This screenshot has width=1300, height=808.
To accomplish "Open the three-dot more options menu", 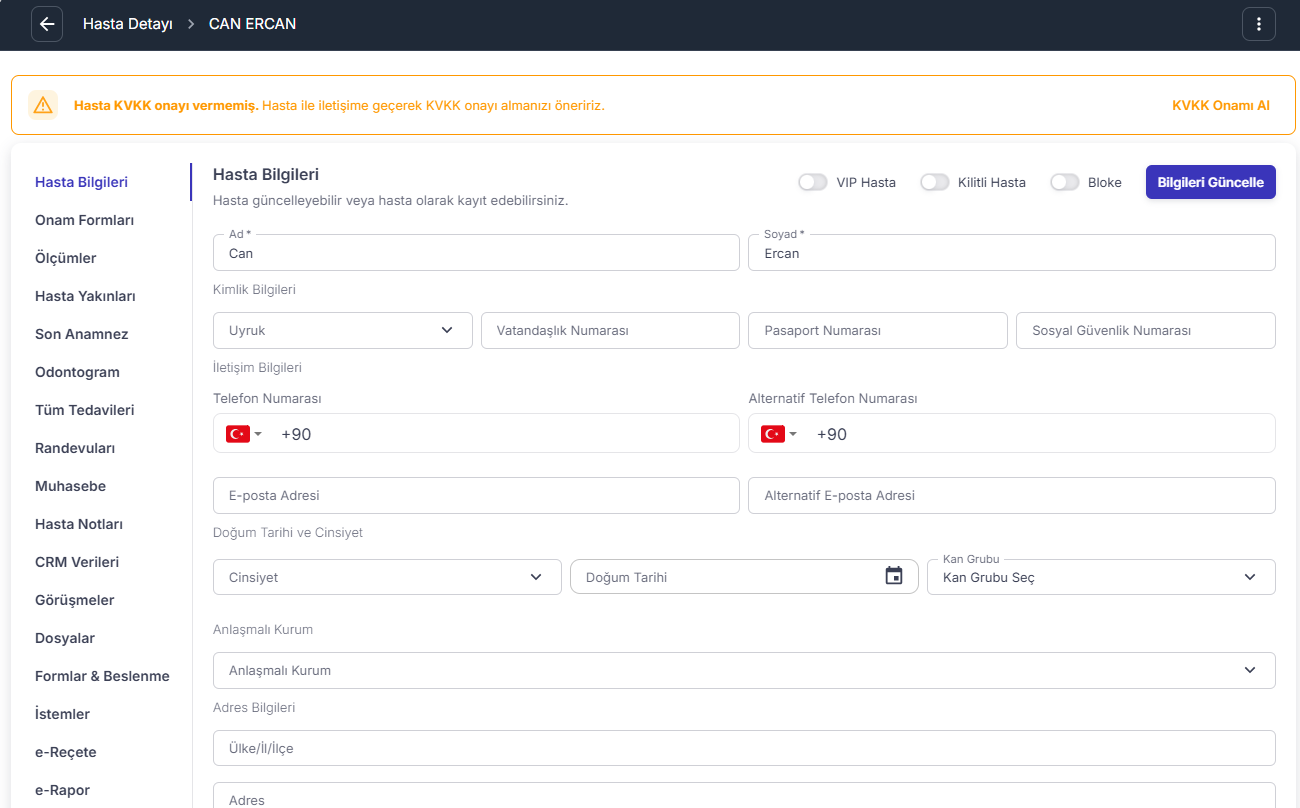I will pos(1259,24).
